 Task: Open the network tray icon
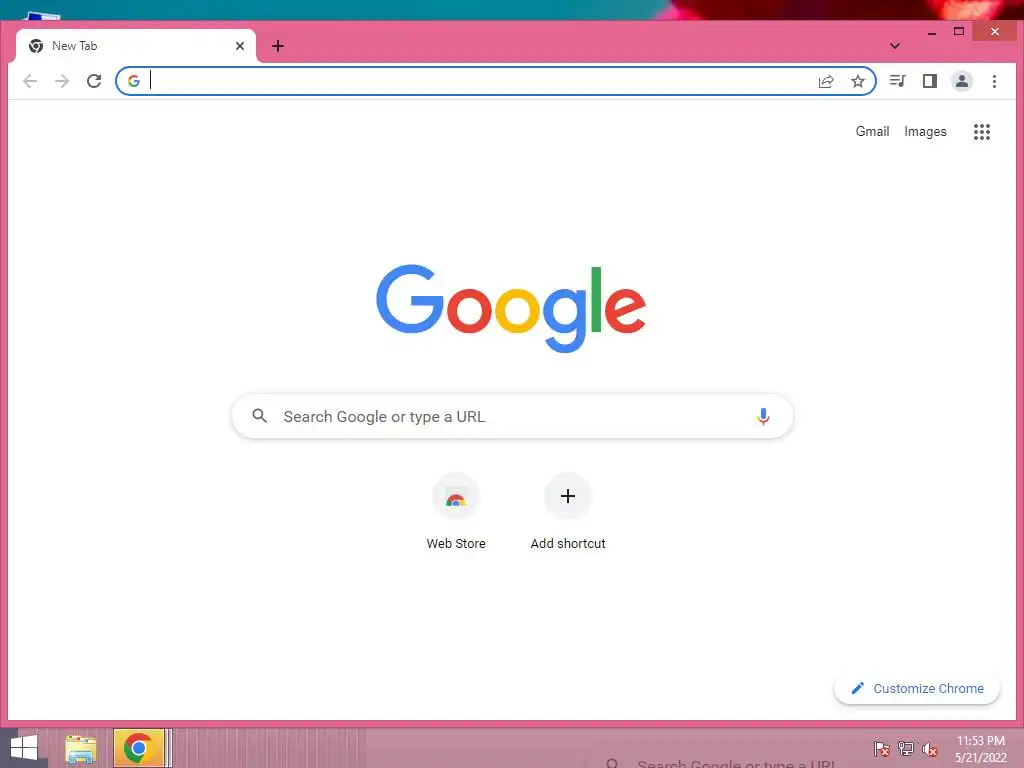click(906, 749)
